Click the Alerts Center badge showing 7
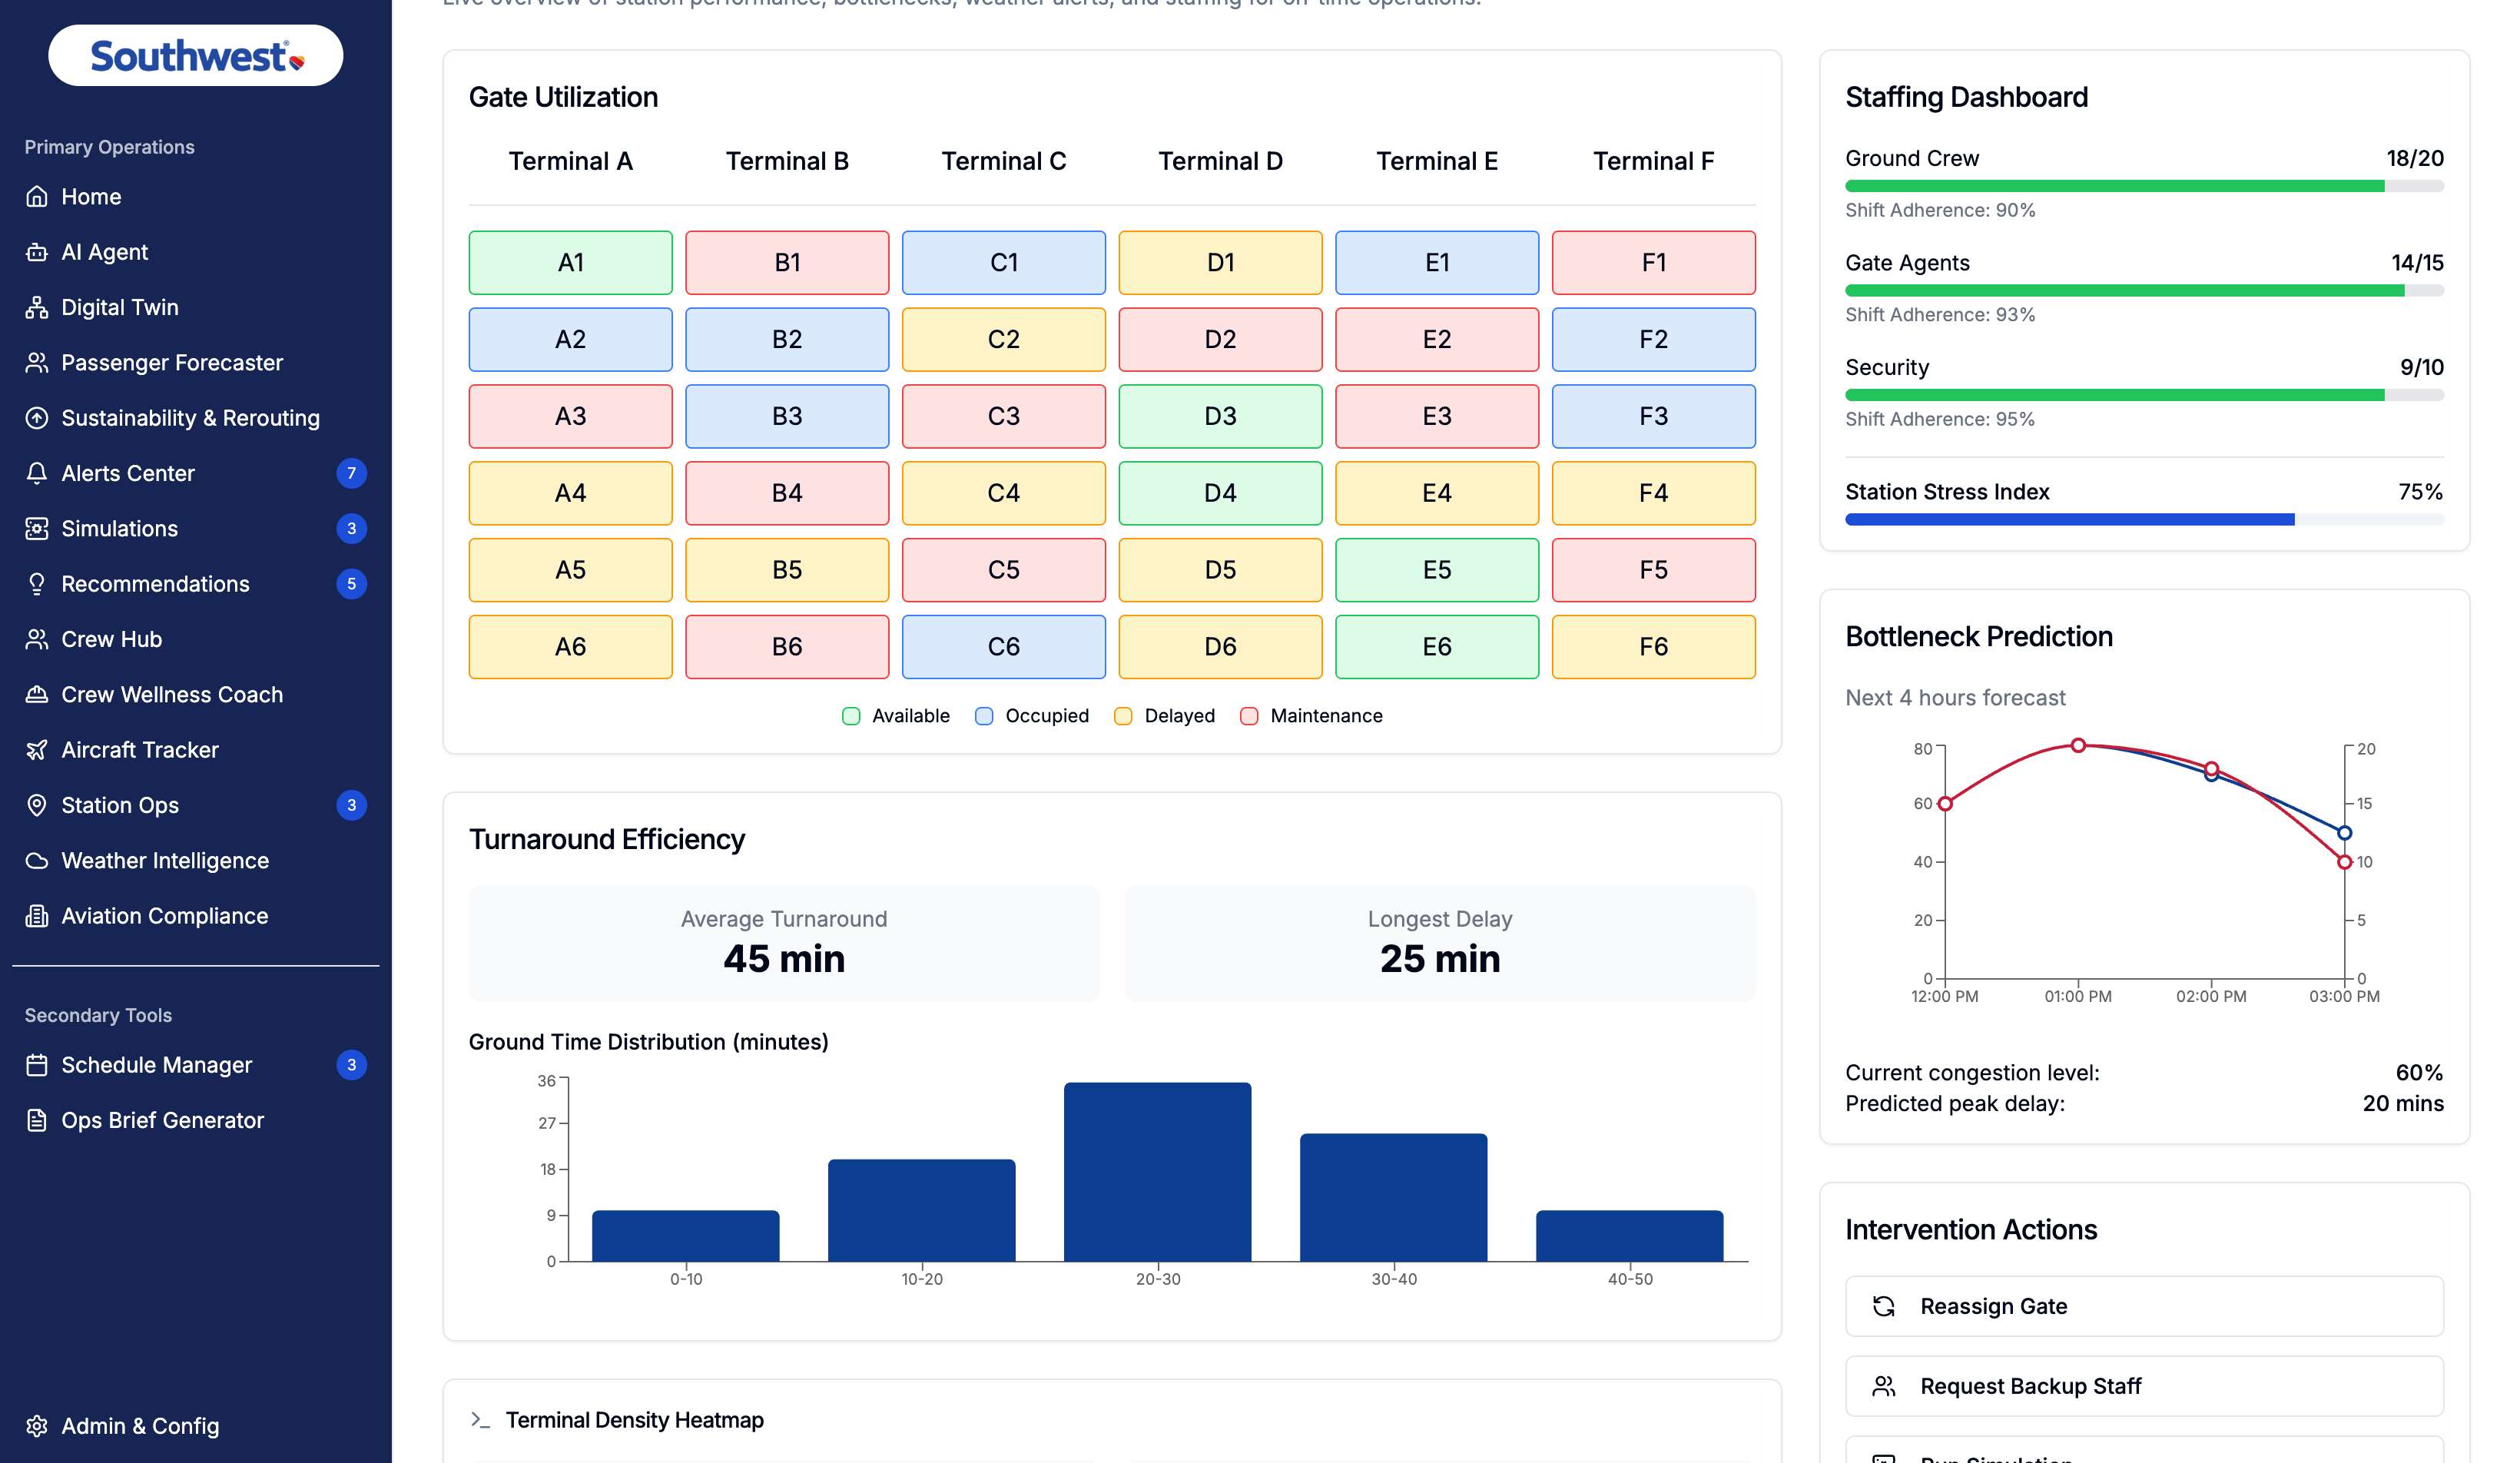 (x=351, y=473)
